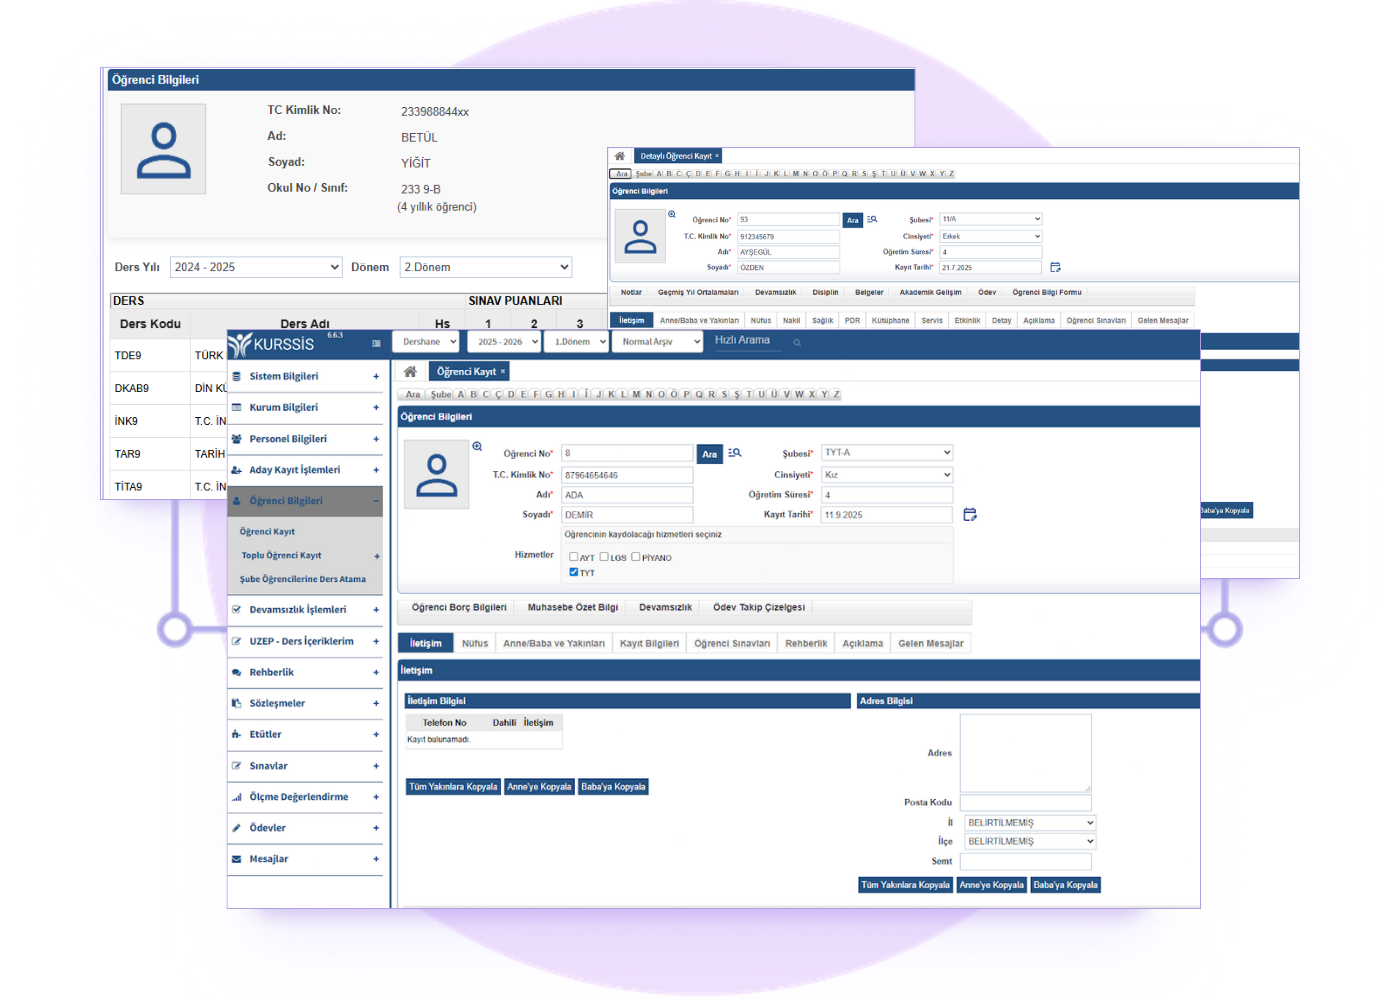Switch to the Nüfus tab
Screen dimensions: 1400x1000
(x=475, y=643)
